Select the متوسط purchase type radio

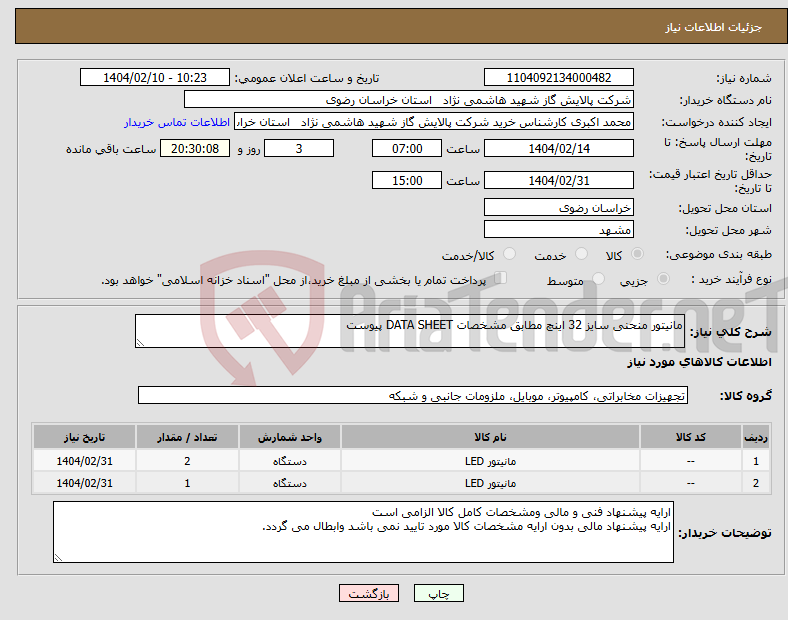tap(599, 279)
